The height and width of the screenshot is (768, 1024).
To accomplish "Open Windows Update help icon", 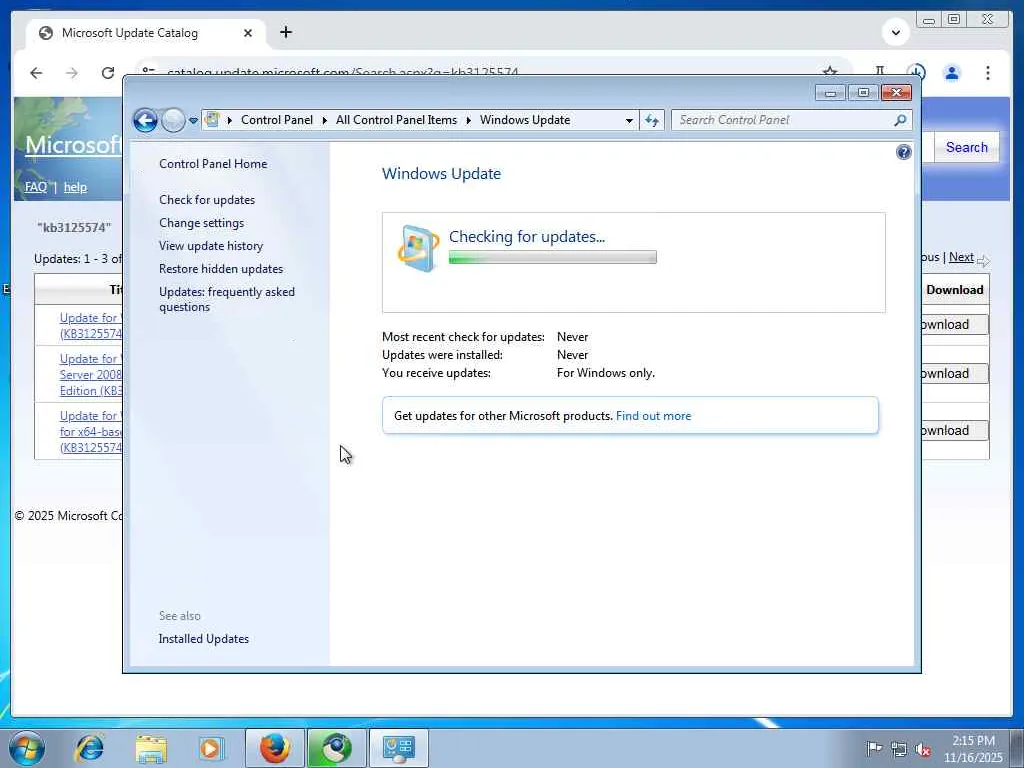I will pyautogui.click(x=903, y=152).
